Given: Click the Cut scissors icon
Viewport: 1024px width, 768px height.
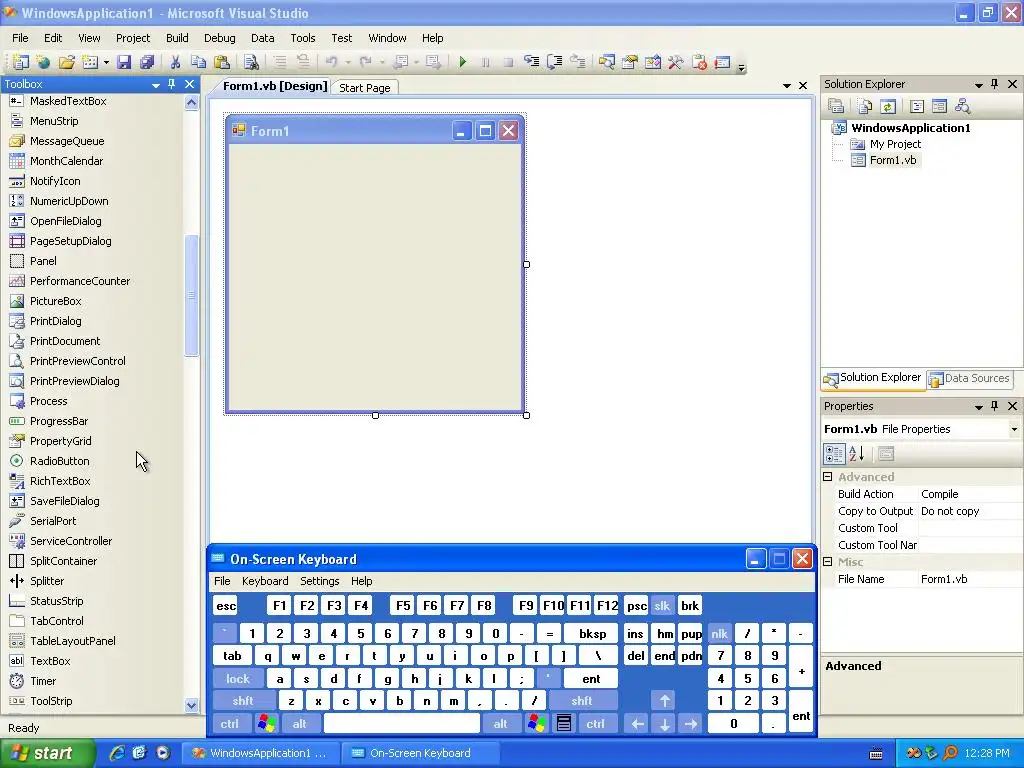Looking at the screenshot, I should (x=175, y=62).
